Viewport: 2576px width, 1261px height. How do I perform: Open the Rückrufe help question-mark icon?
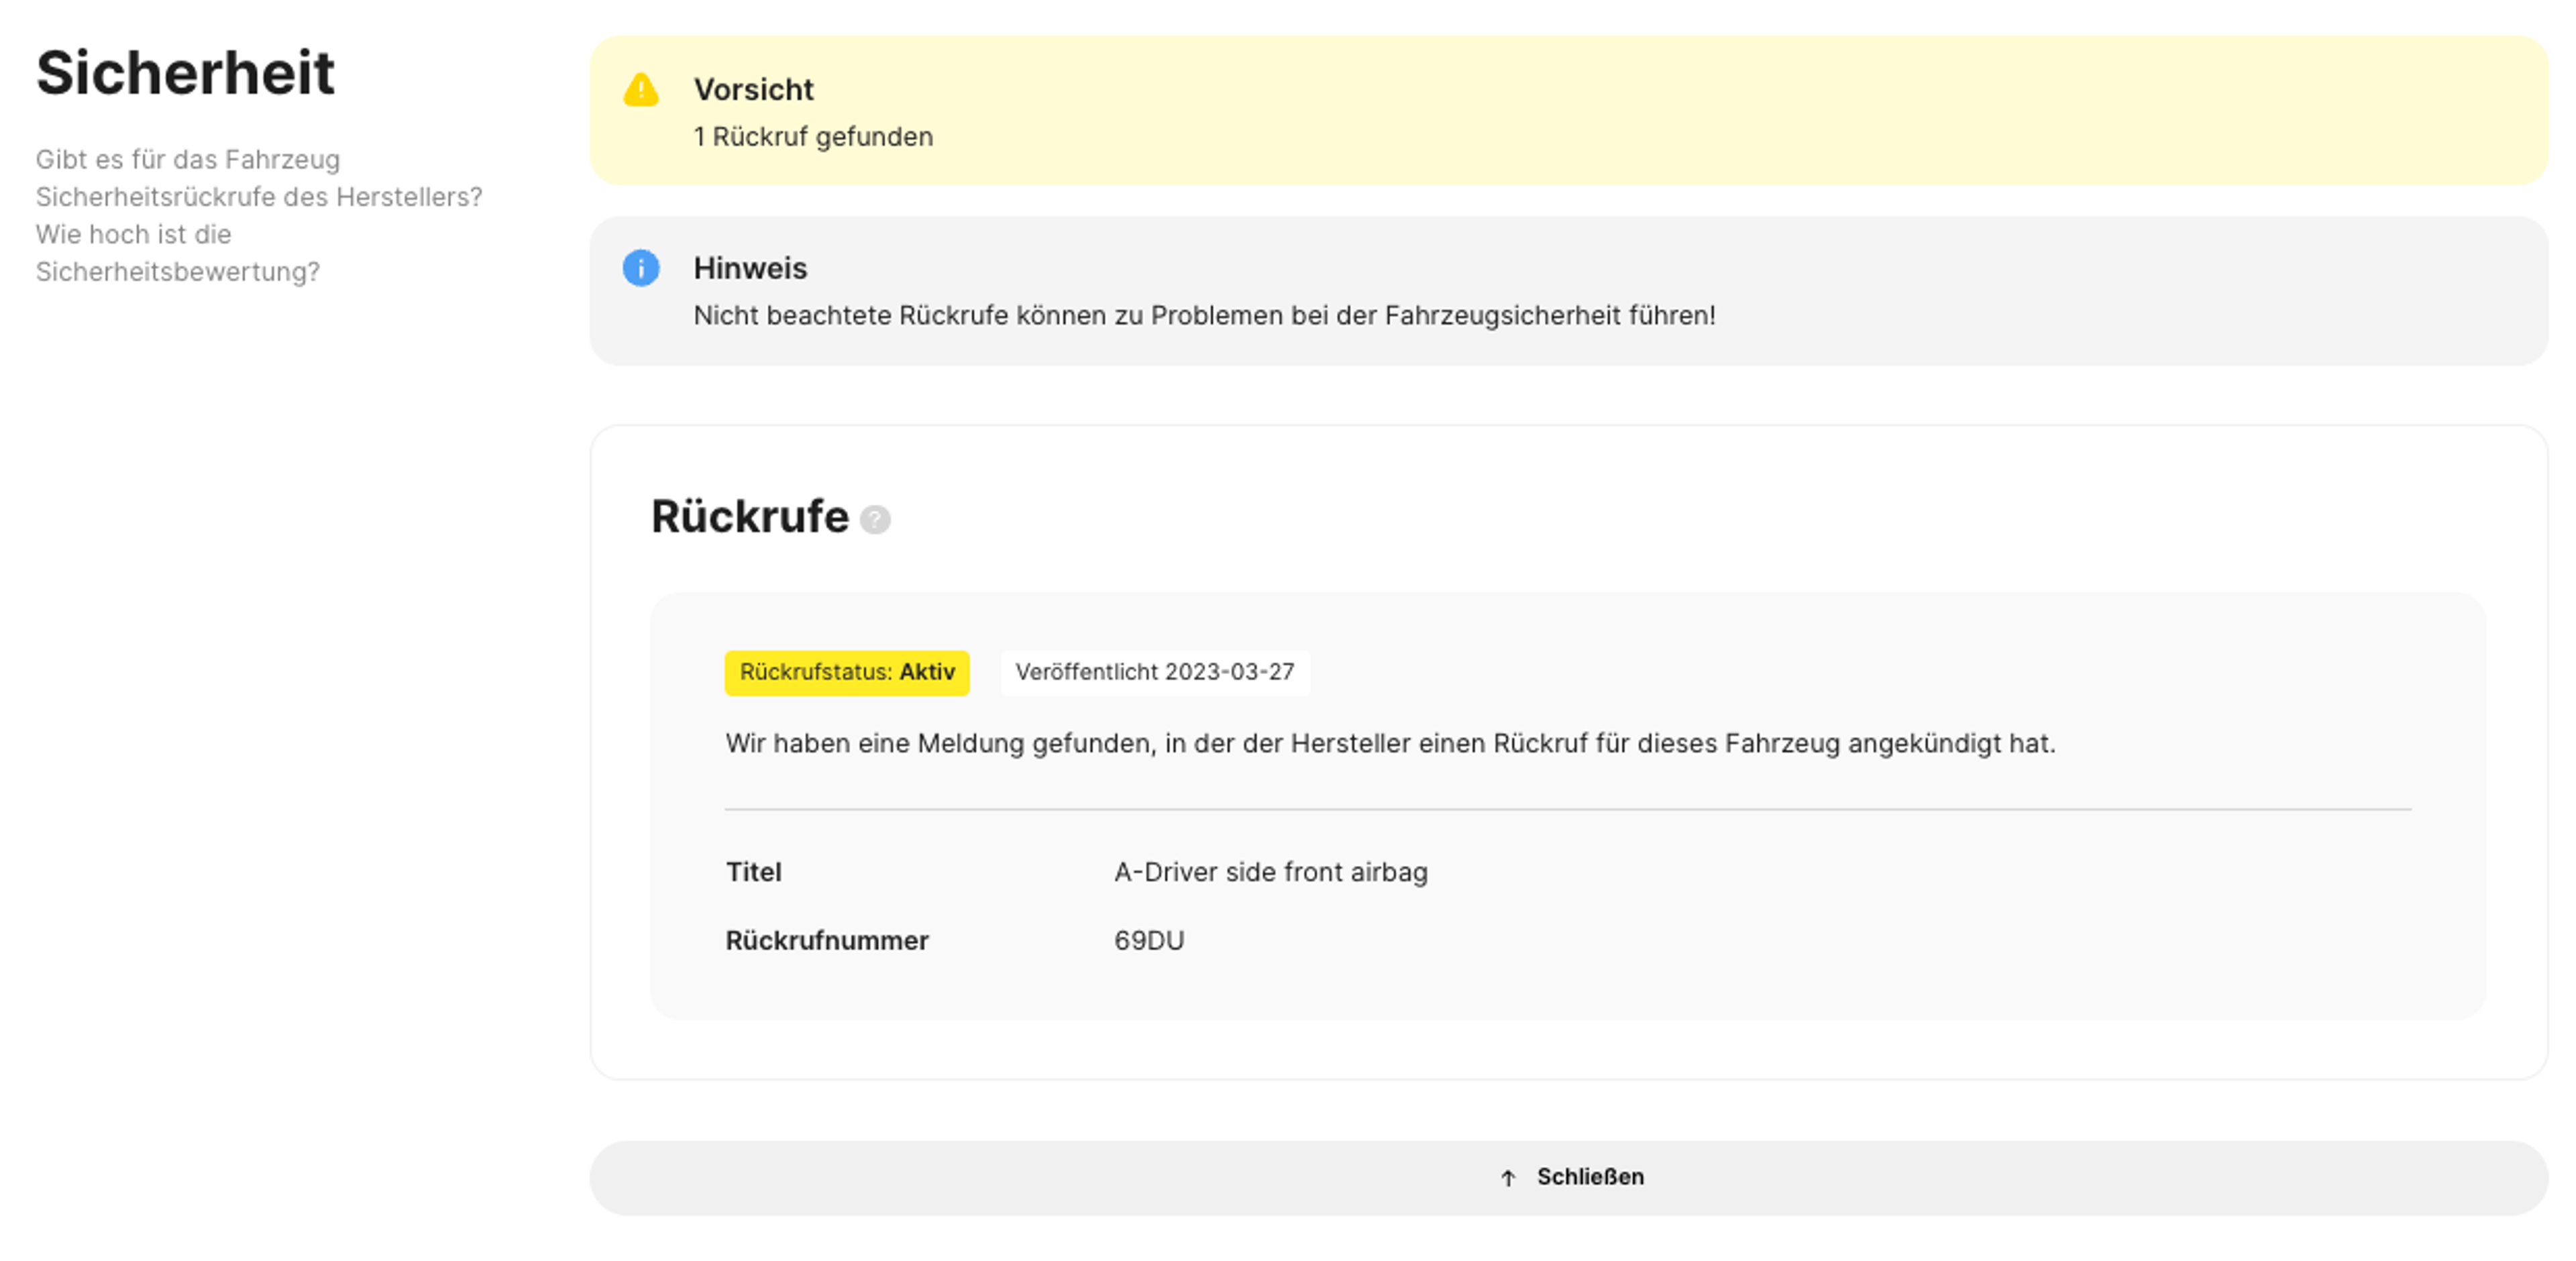coord(875,520)
